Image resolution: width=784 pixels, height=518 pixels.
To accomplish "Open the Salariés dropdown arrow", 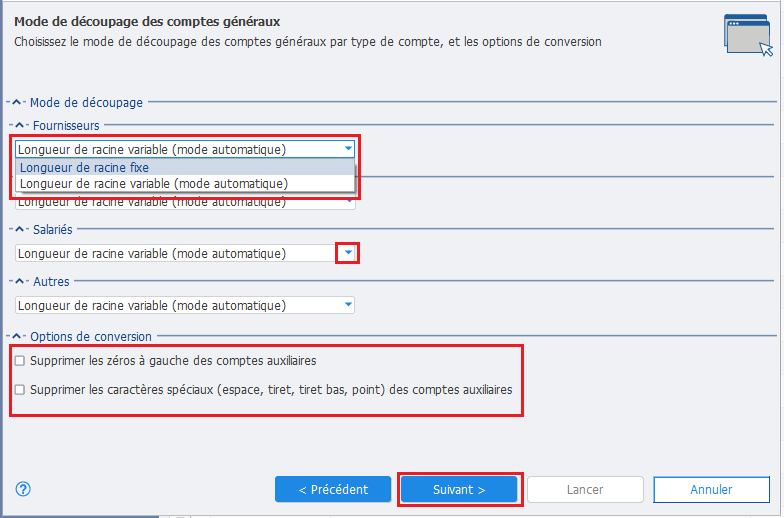I will (x=348, y=253).
